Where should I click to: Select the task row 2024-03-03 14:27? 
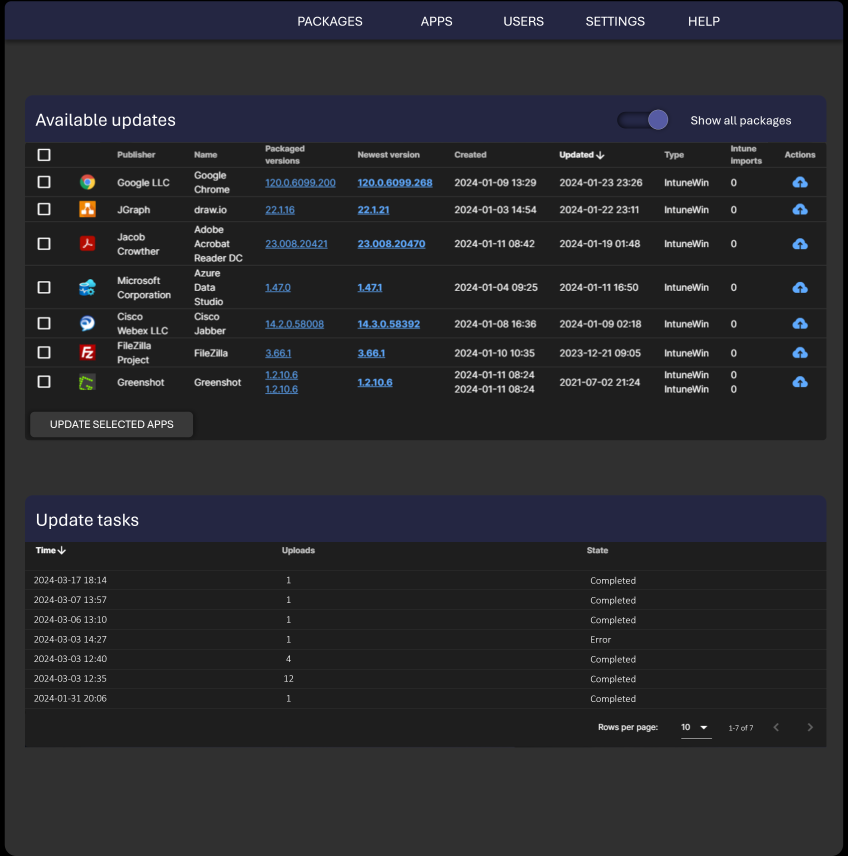click(425, 639)
